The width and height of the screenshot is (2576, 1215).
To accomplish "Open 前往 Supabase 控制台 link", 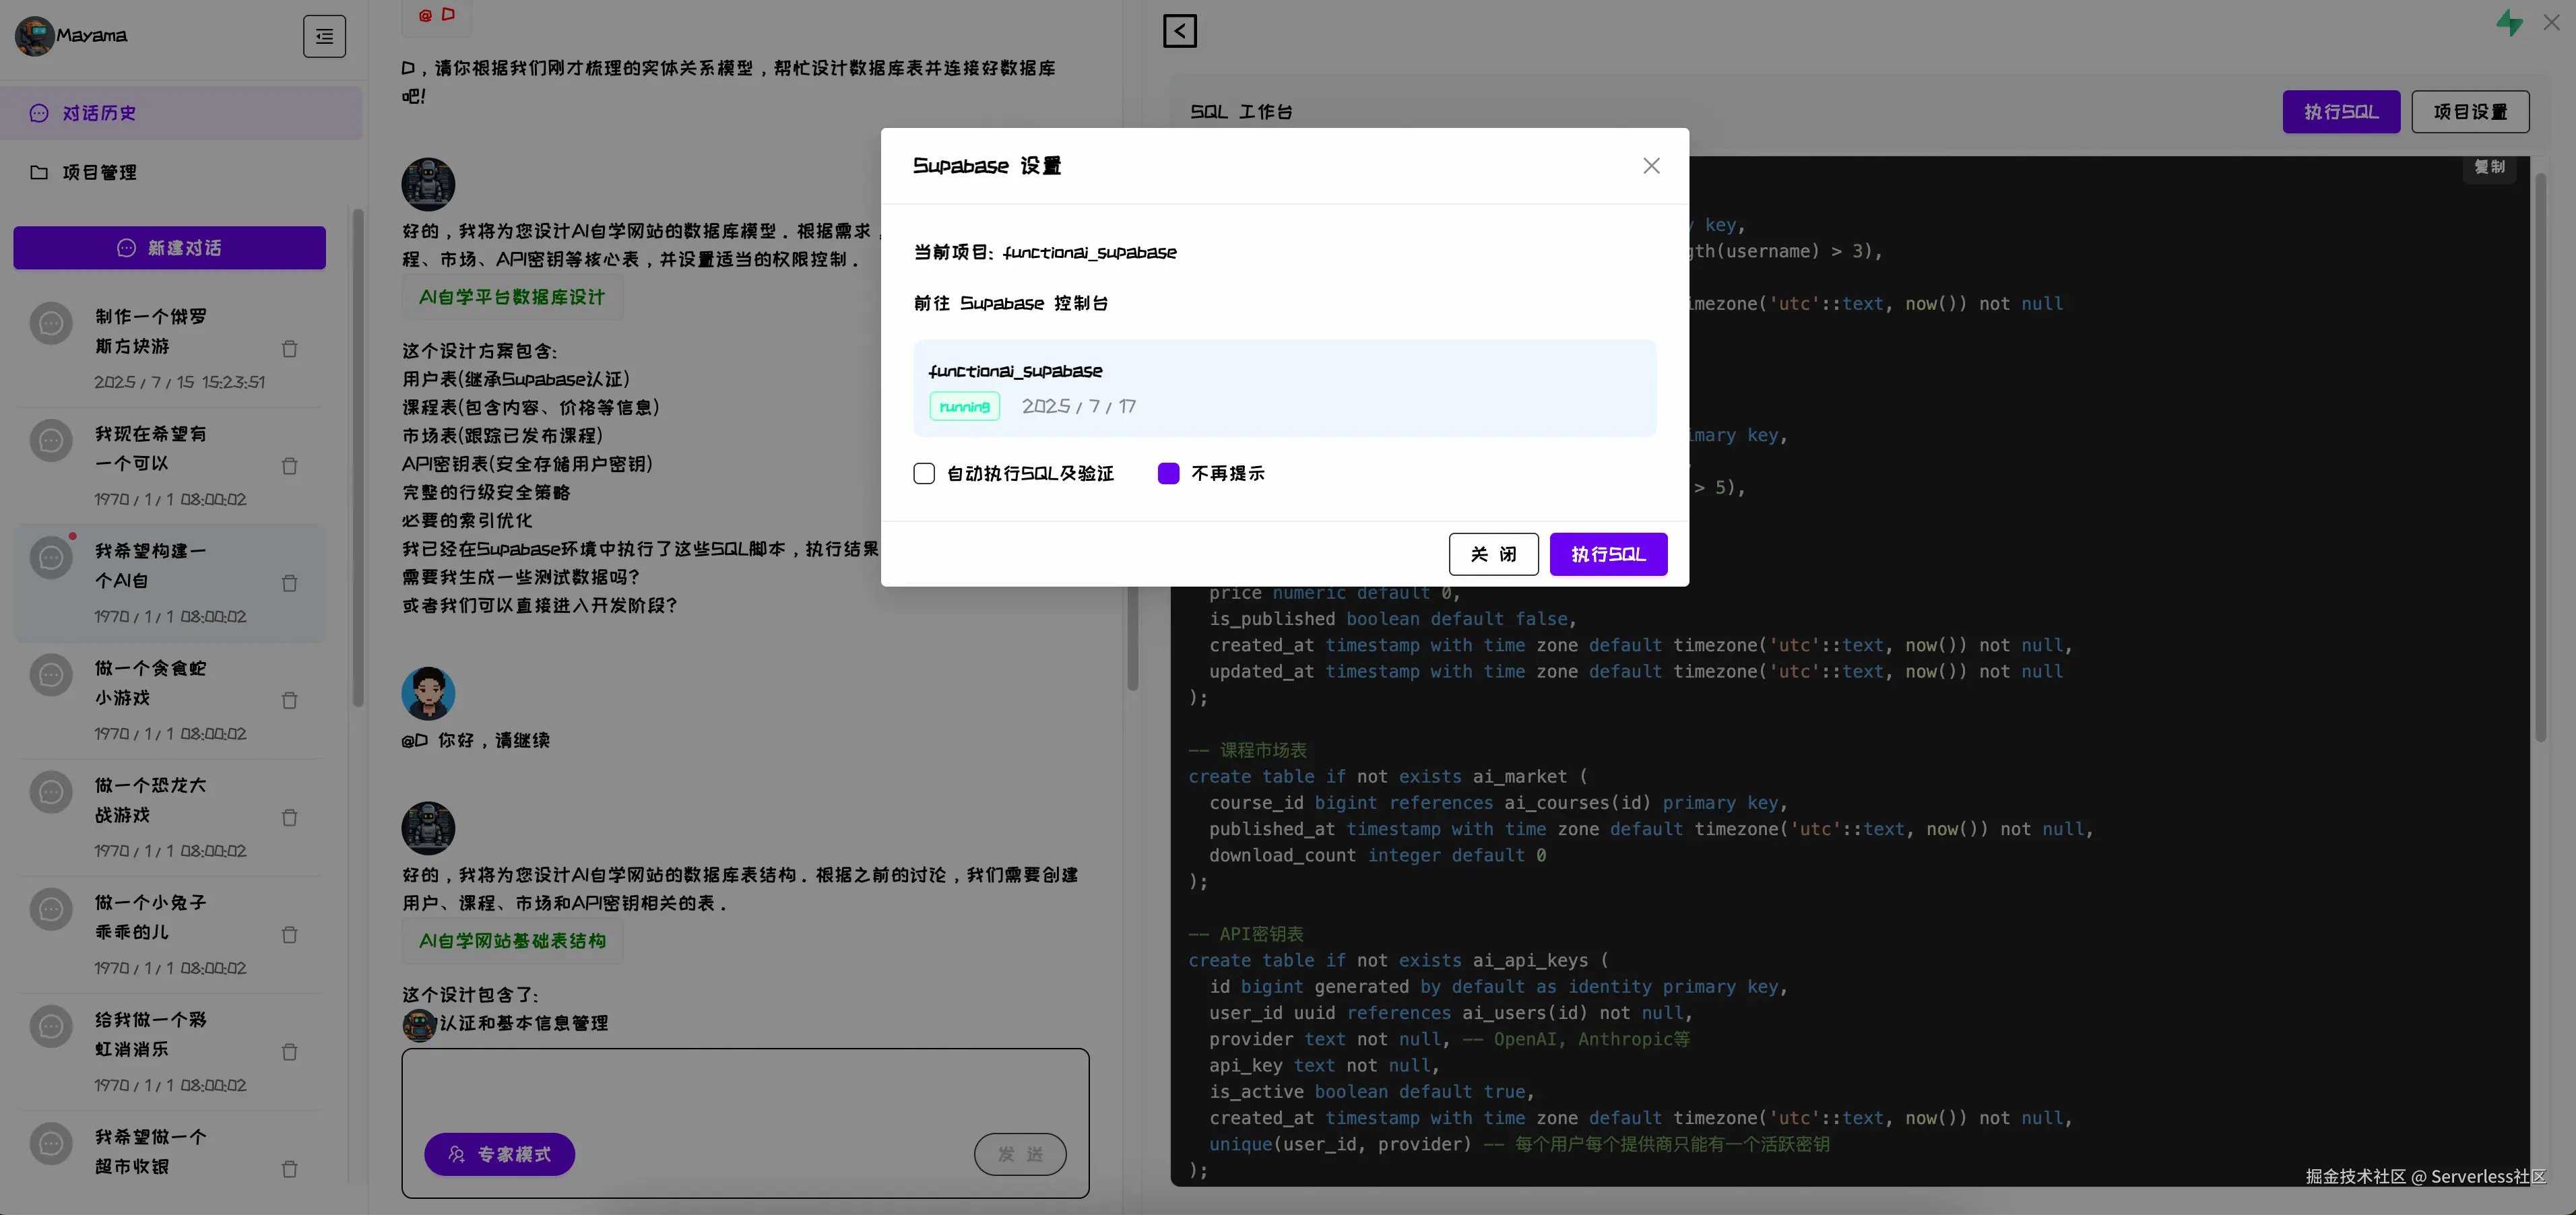I will point(1010,303).
